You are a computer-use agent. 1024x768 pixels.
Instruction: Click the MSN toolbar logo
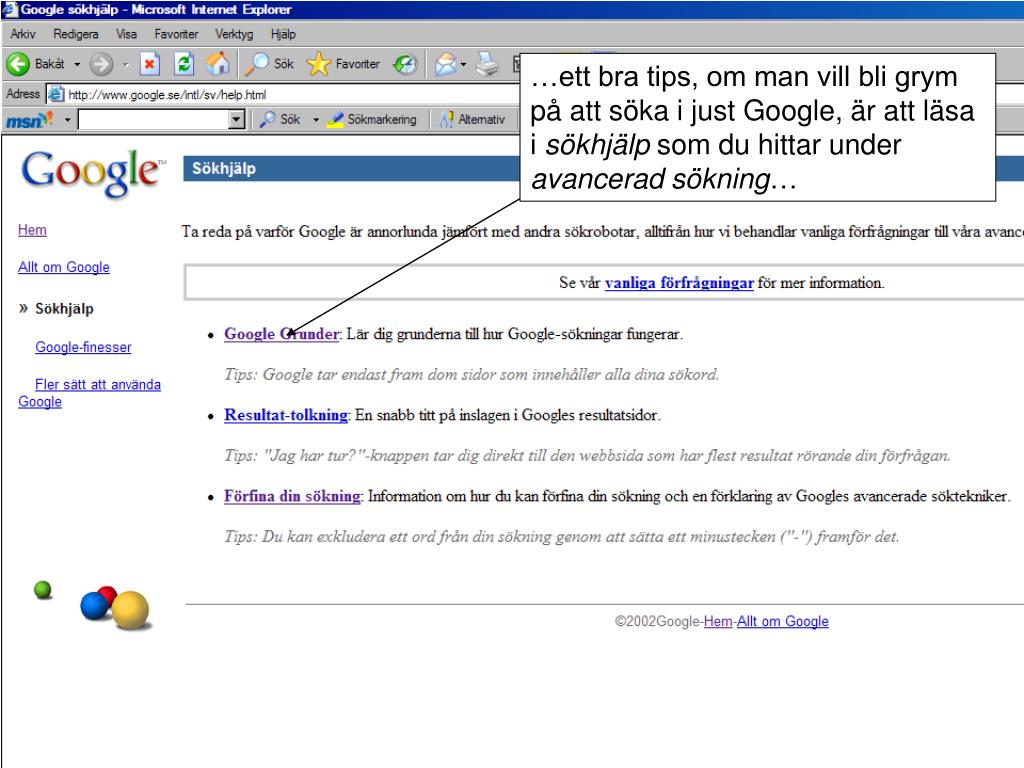pos(30,120)
